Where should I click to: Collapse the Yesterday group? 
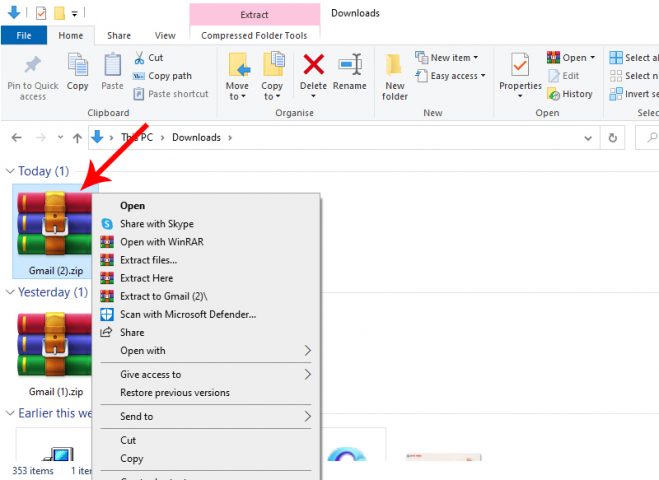coord(10,292)
